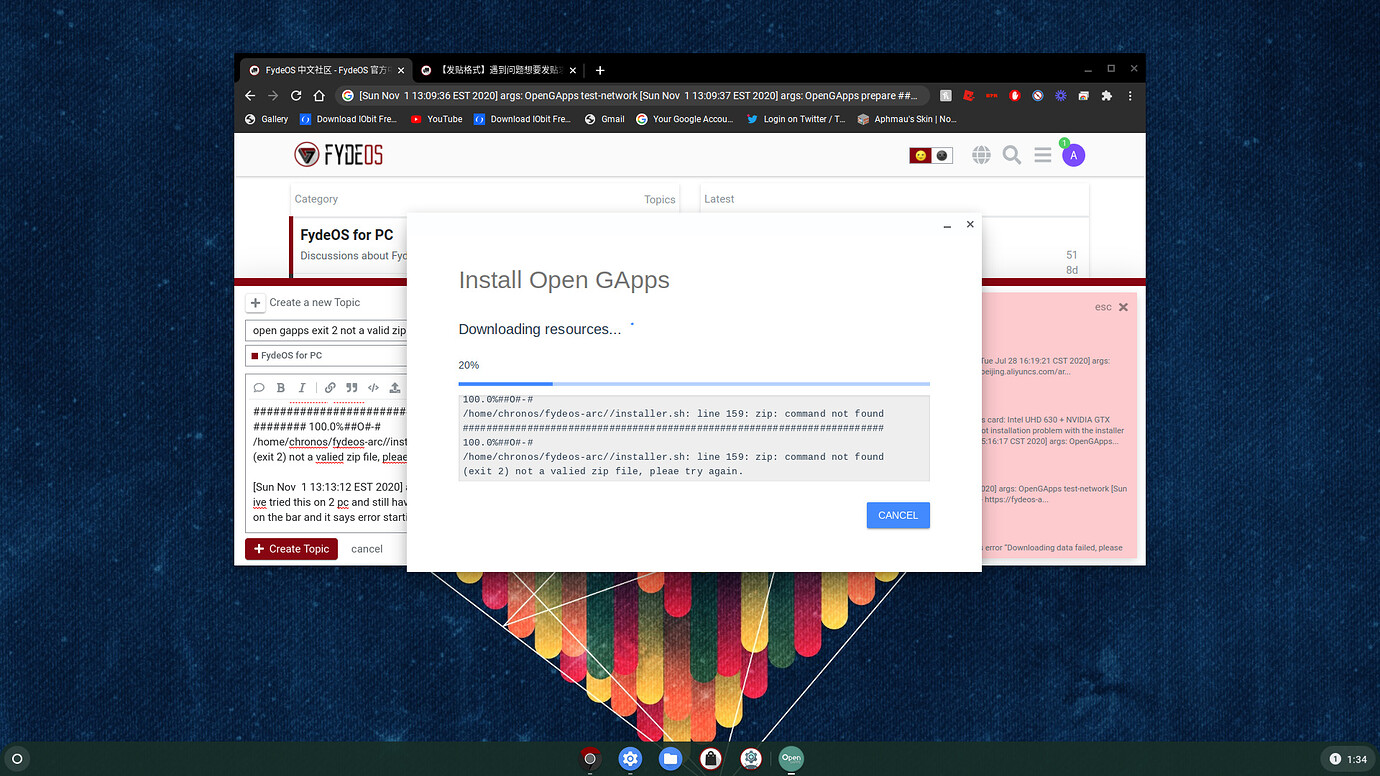Open Chromium from the shelf
This screenshot has height=776, width=1380.
590,759
